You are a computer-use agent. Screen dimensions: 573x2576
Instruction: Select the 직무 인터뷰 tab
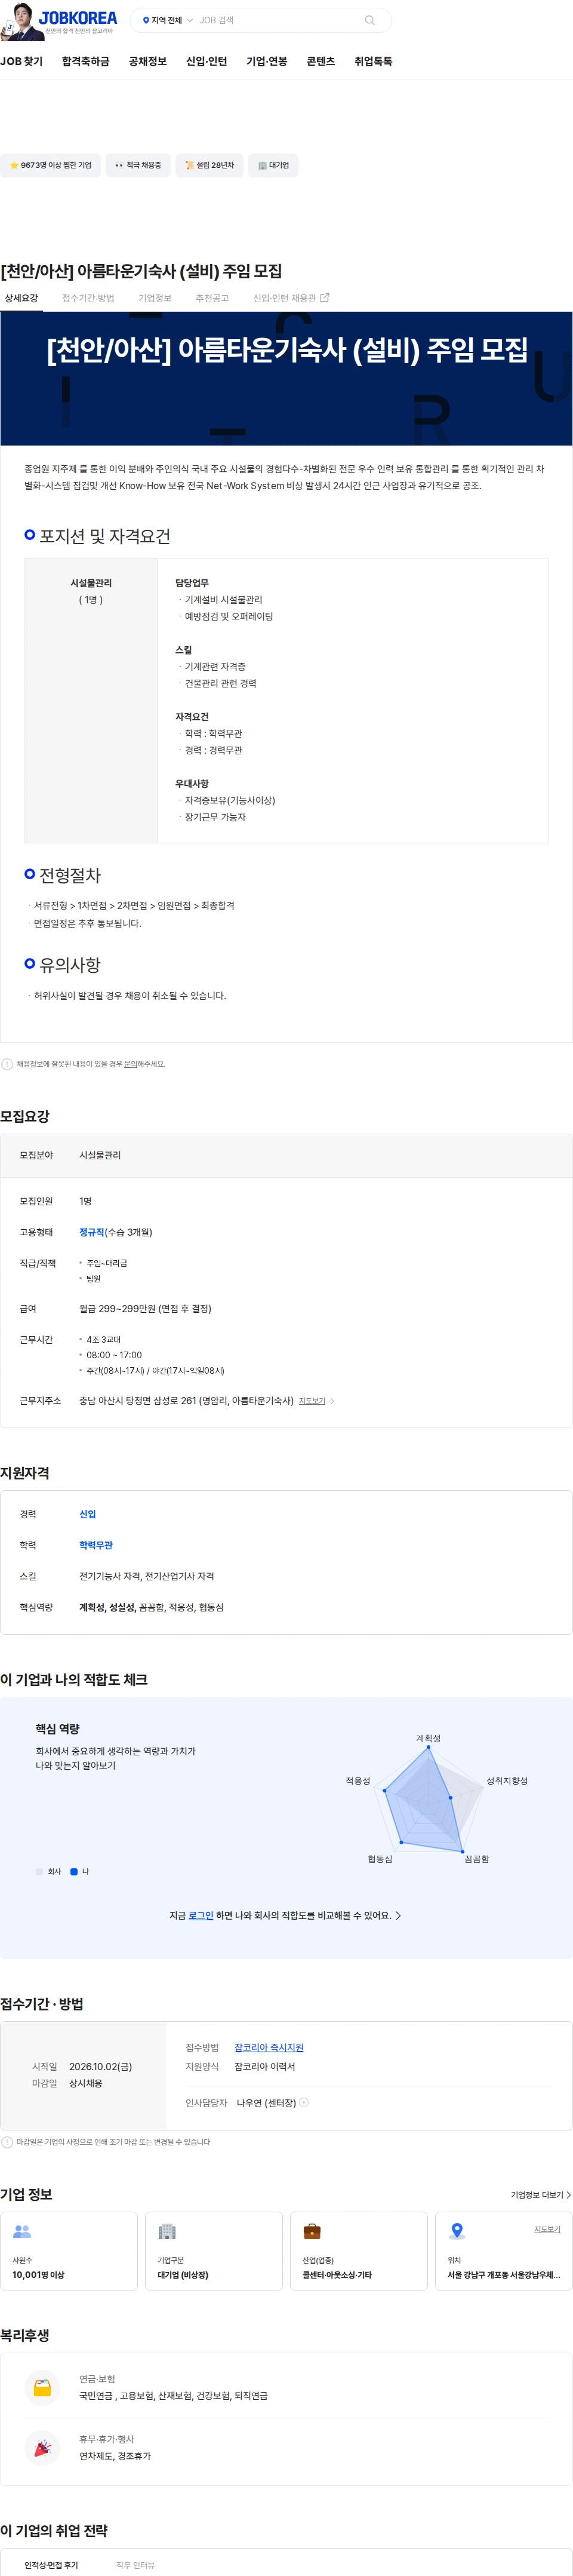tap(135, 2564)
